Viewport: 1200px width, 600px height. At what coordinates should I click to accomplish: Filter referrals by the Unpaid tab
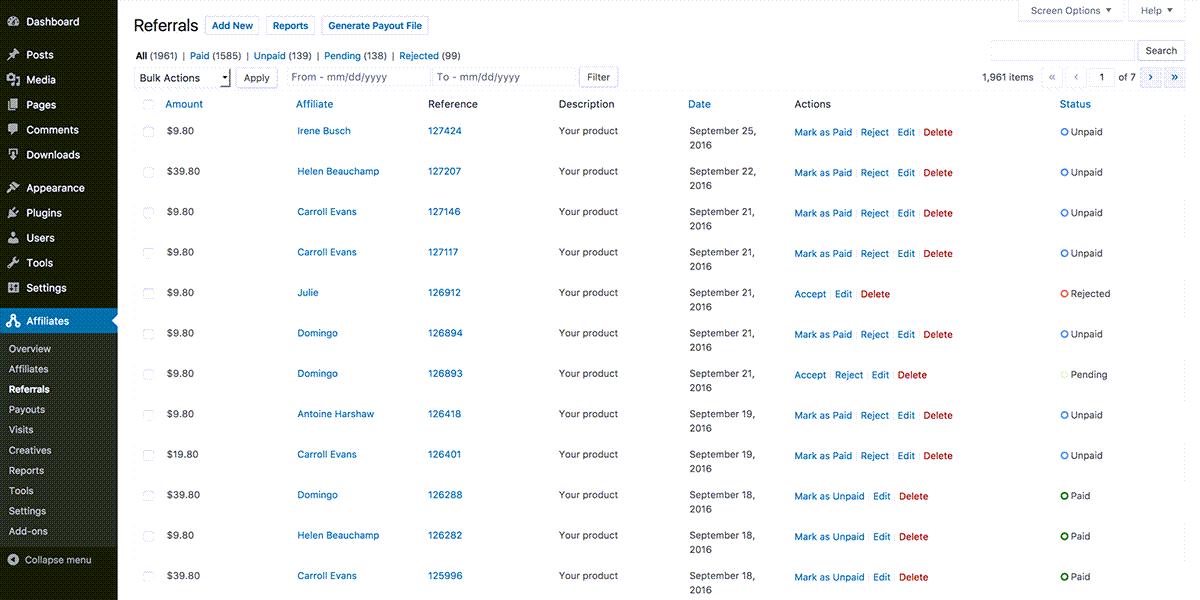click(x=269, y=56)
